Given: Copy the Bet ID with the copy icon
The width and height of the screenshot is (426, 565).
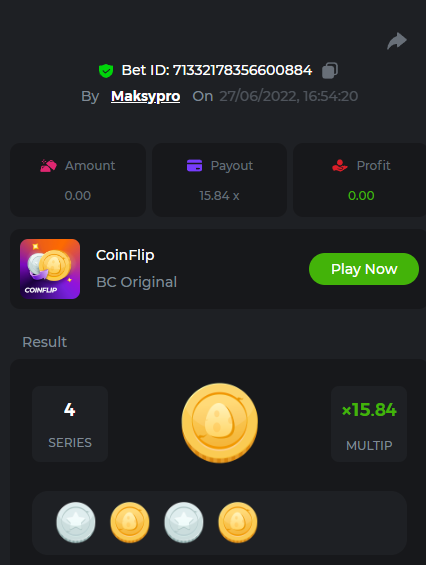Looking at the screenshot, I should point(330,70).
